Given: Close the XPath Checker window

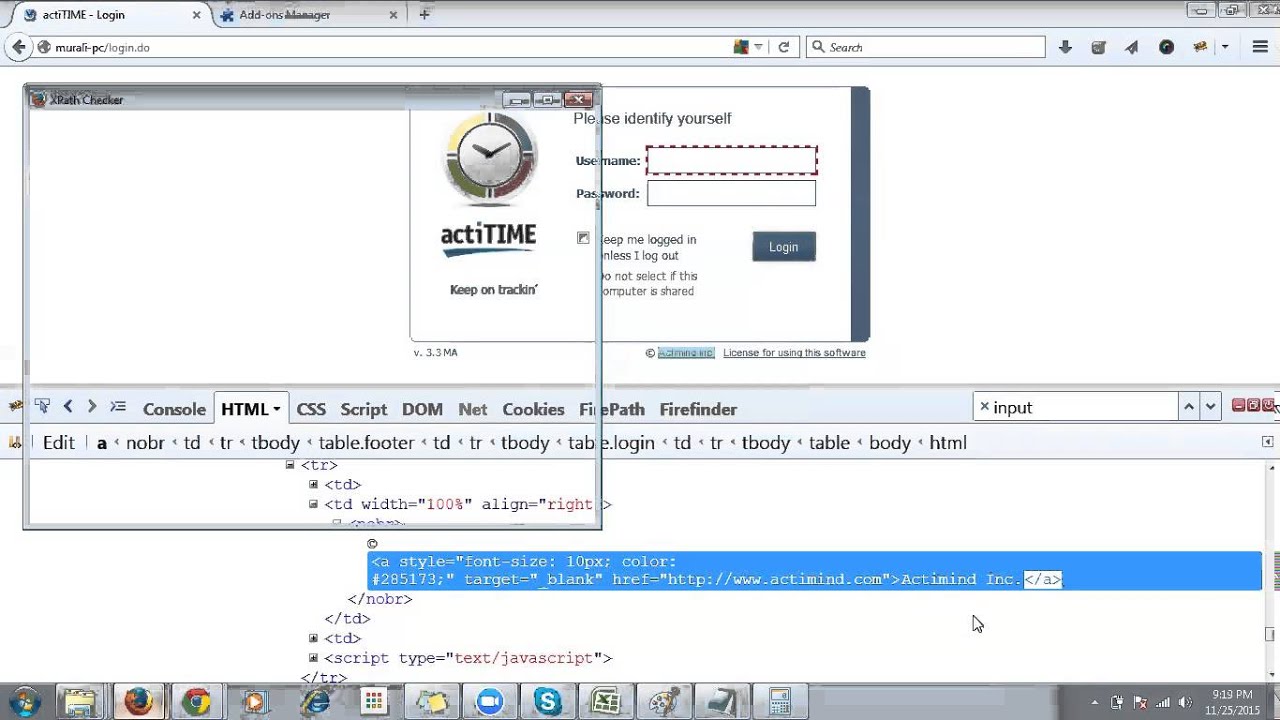Looking at the screenshot, I should (579, 99).
